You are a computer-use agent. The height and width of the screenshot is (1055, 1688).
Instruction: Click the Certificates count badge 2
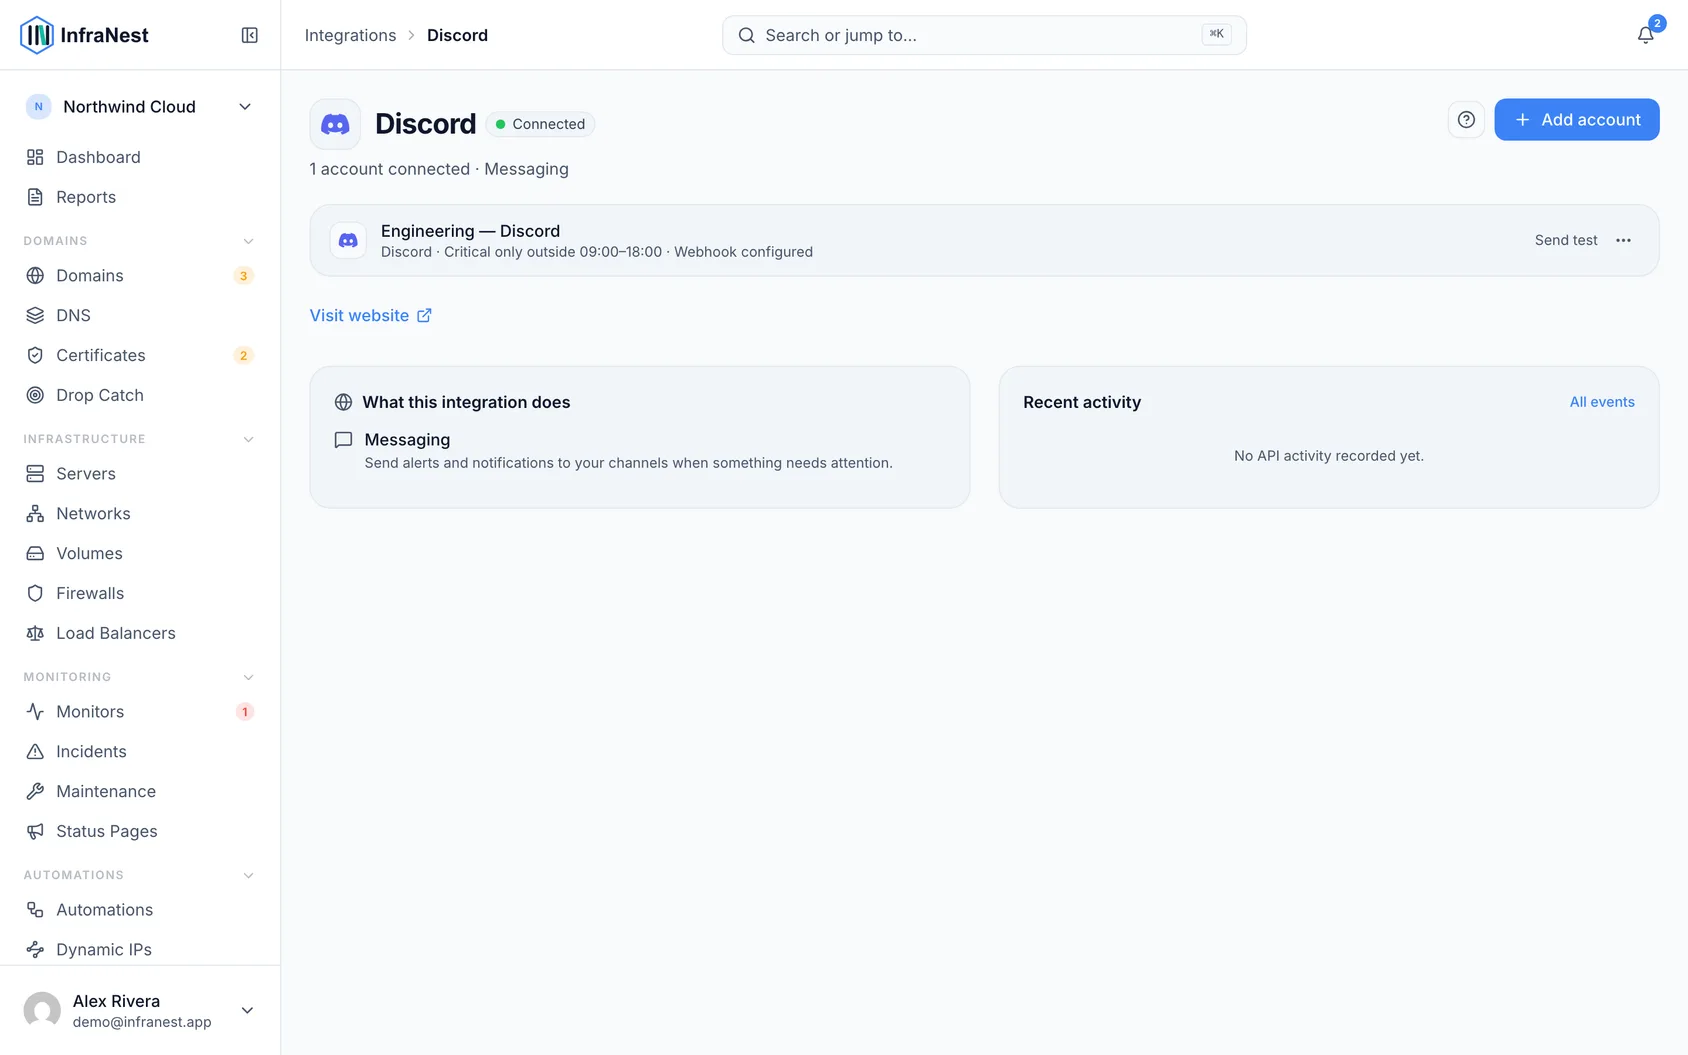pos(243,356)
